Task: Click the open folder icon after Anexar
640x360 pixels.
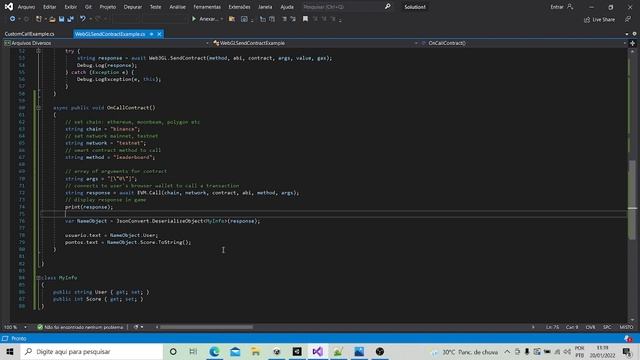Action: point(232,19)
